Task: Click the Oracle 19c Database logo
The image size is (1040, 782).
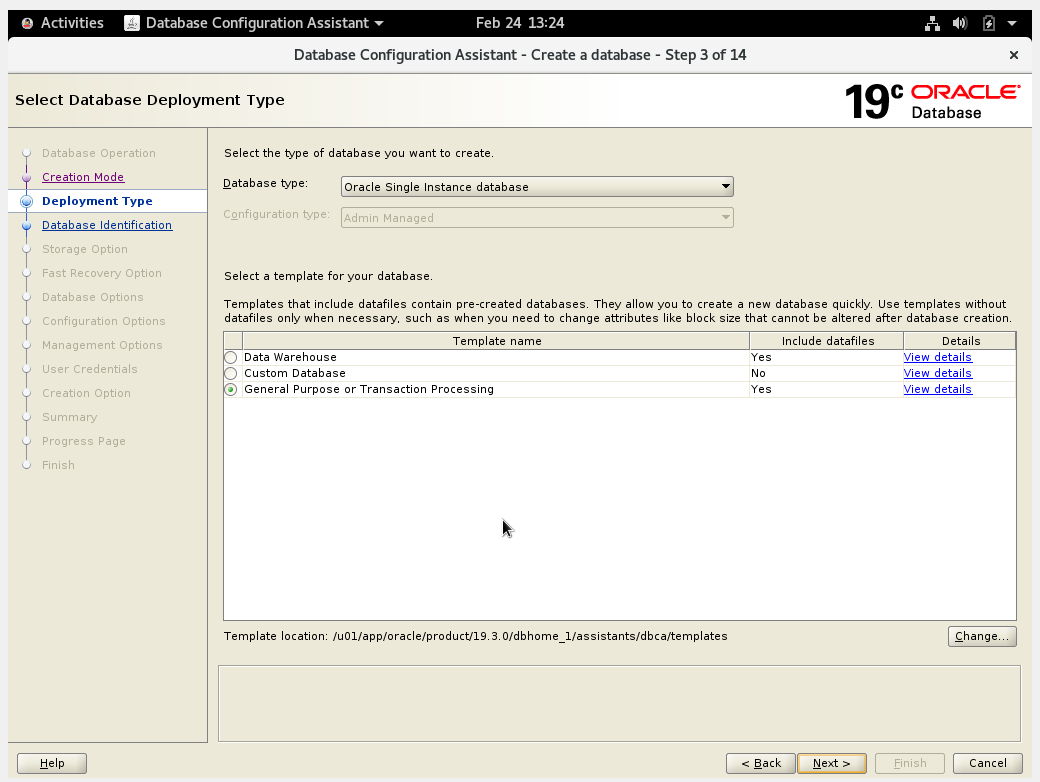Action: (x=932, y=101)
